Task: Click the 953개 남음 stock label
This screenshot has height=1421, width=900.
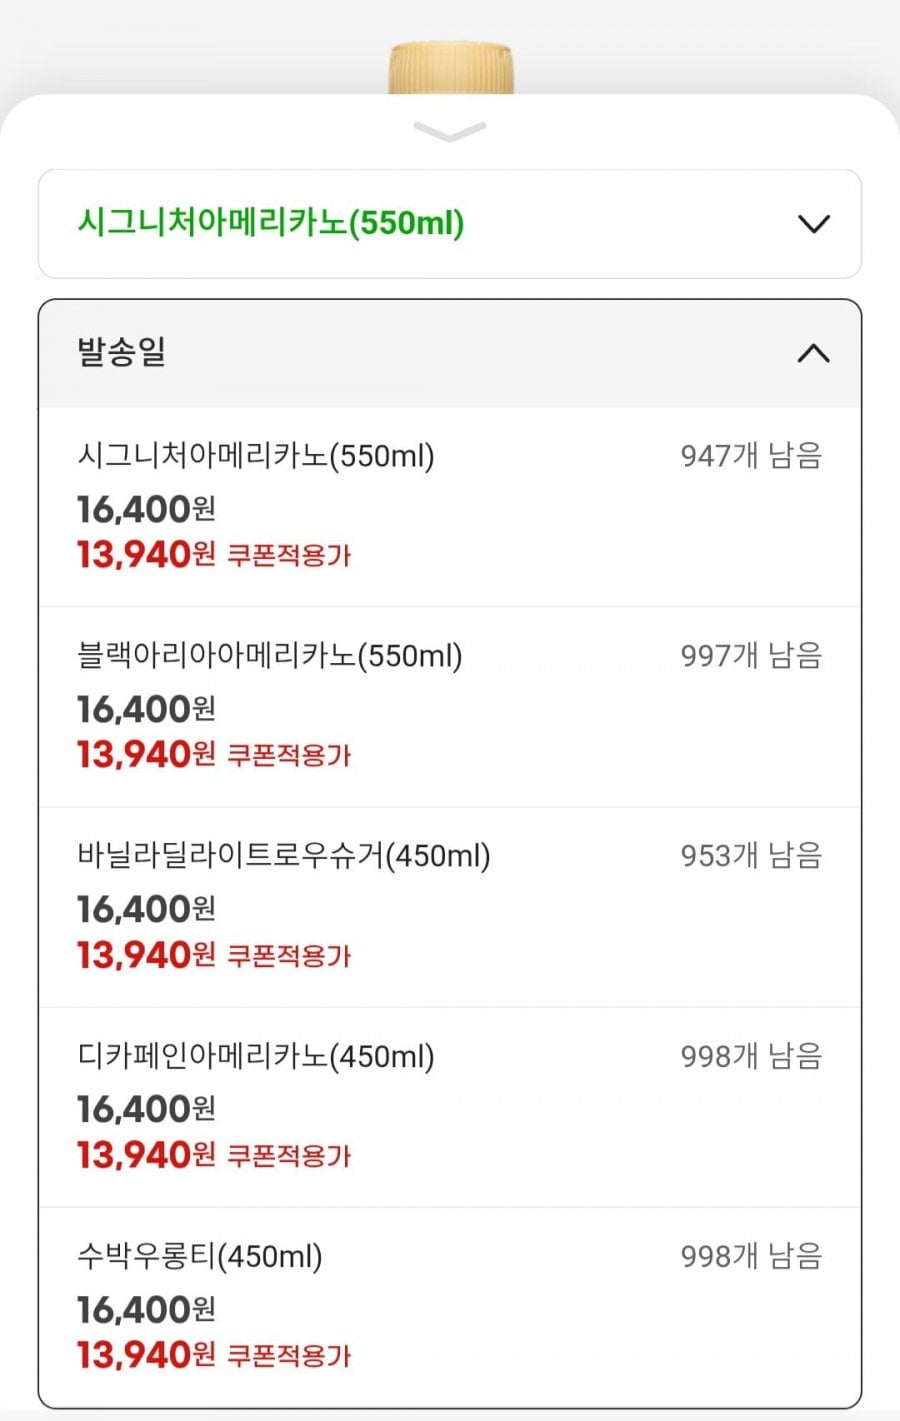Action: [x=751, y=856]
